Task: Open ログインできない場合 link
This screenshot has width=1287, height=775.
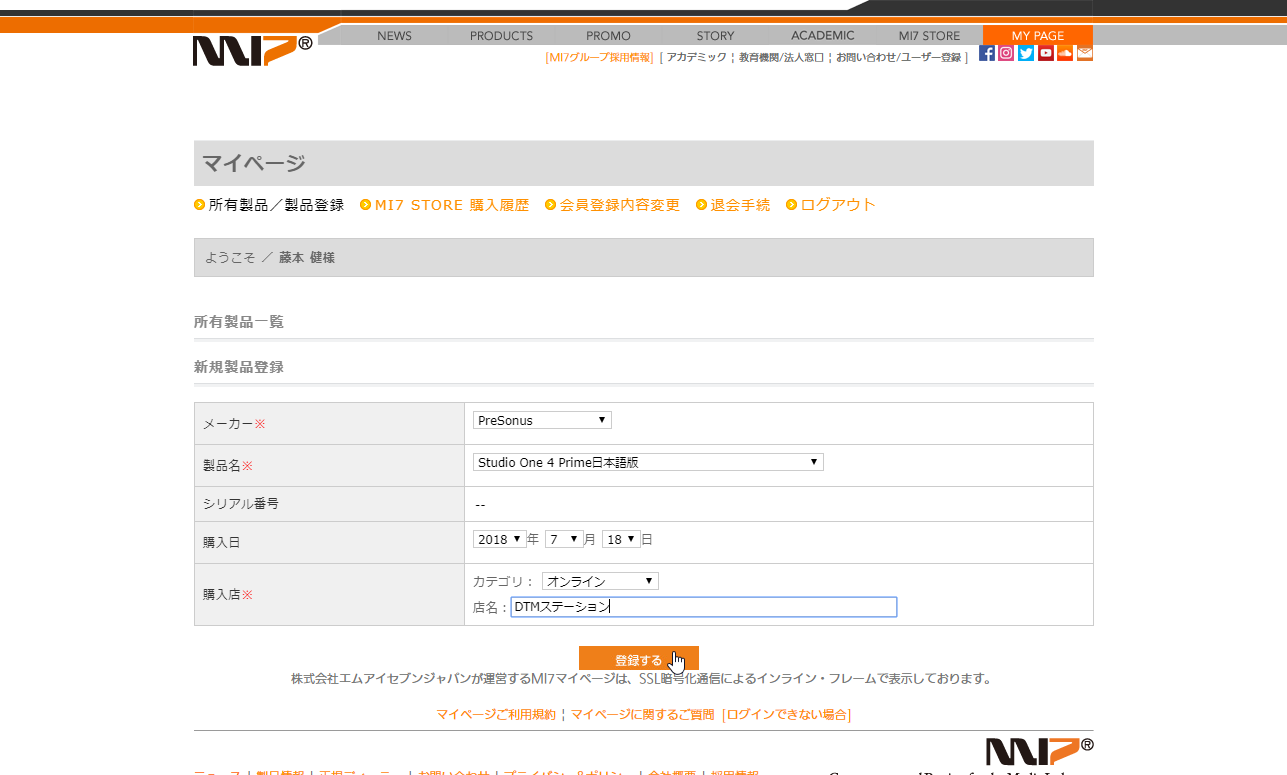Action: (786, 714)
